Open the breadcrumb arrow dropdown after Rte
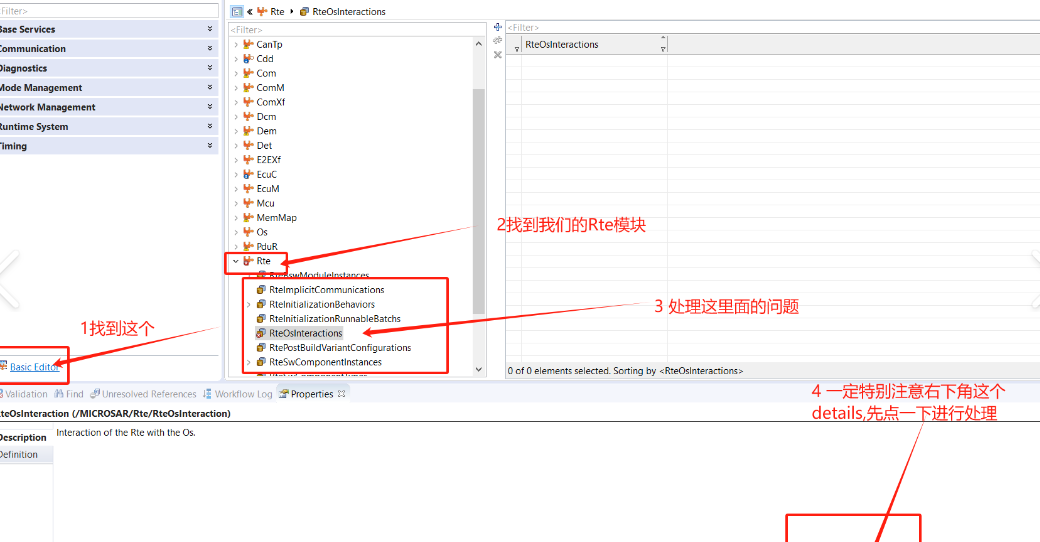 (x=291, y=11)
